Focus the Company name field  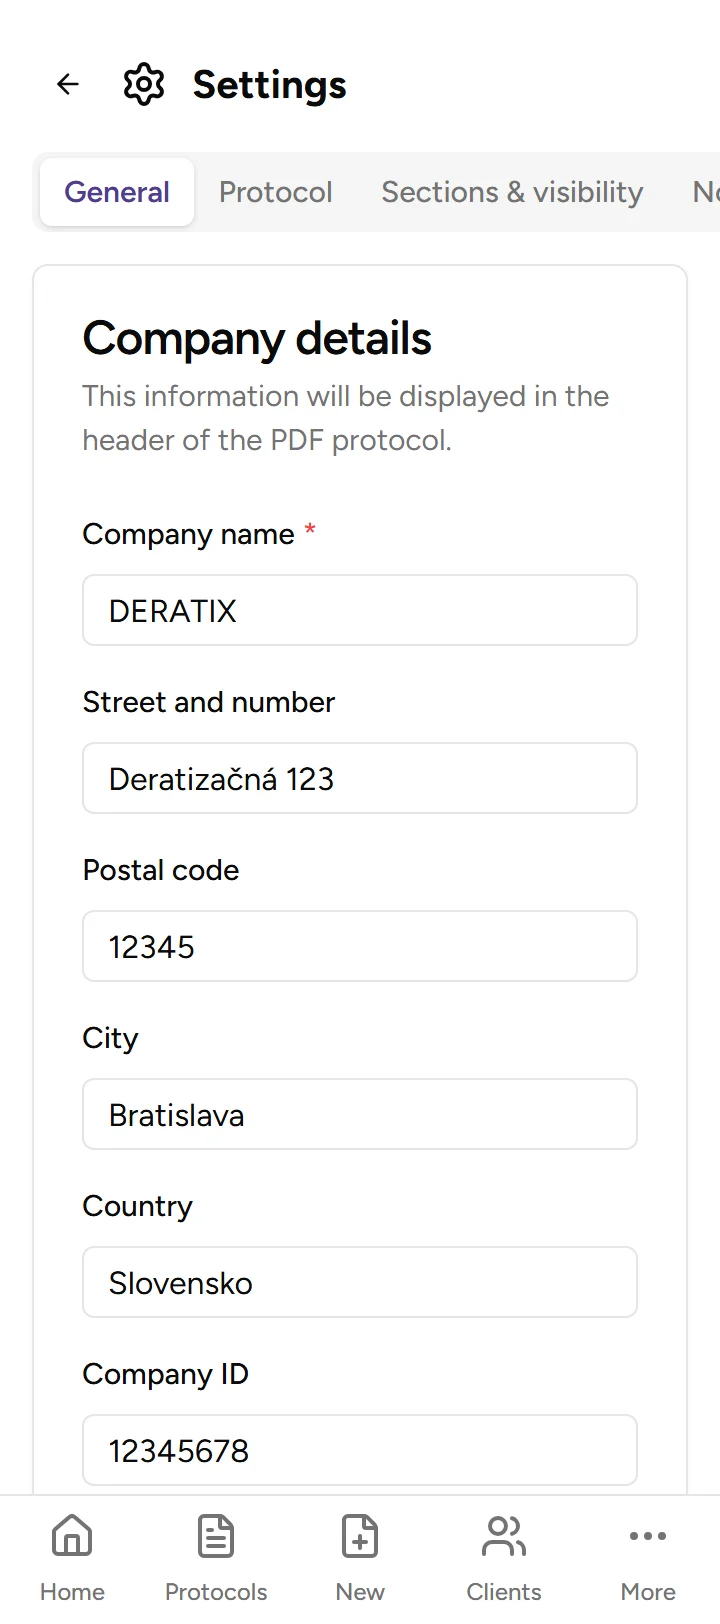[x=360, y=610]
